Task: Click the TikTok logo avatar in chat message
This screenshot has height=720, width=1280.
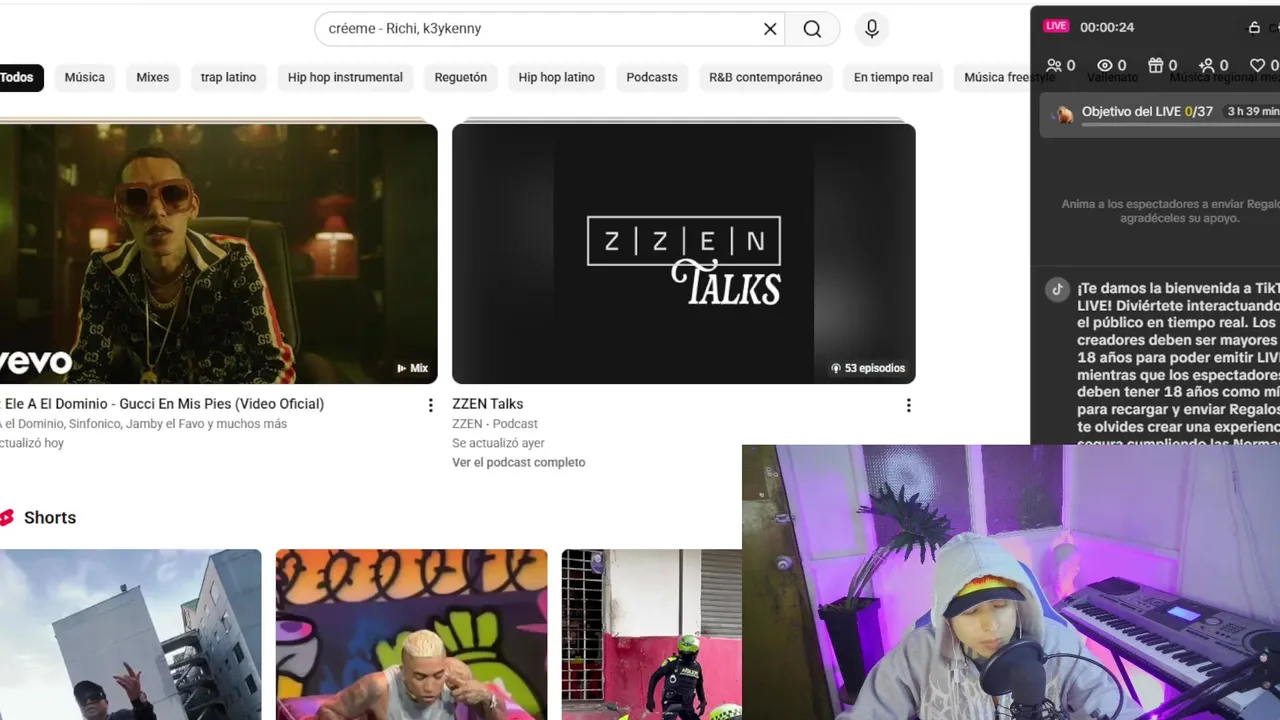Action: coord(1057,289)
